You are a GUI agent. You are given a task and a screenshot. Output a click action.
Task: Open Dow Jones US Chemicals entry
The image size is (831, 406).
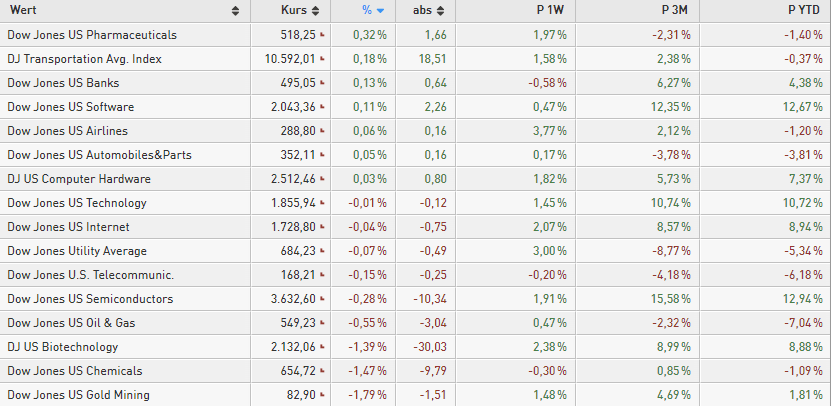(75, 371)
